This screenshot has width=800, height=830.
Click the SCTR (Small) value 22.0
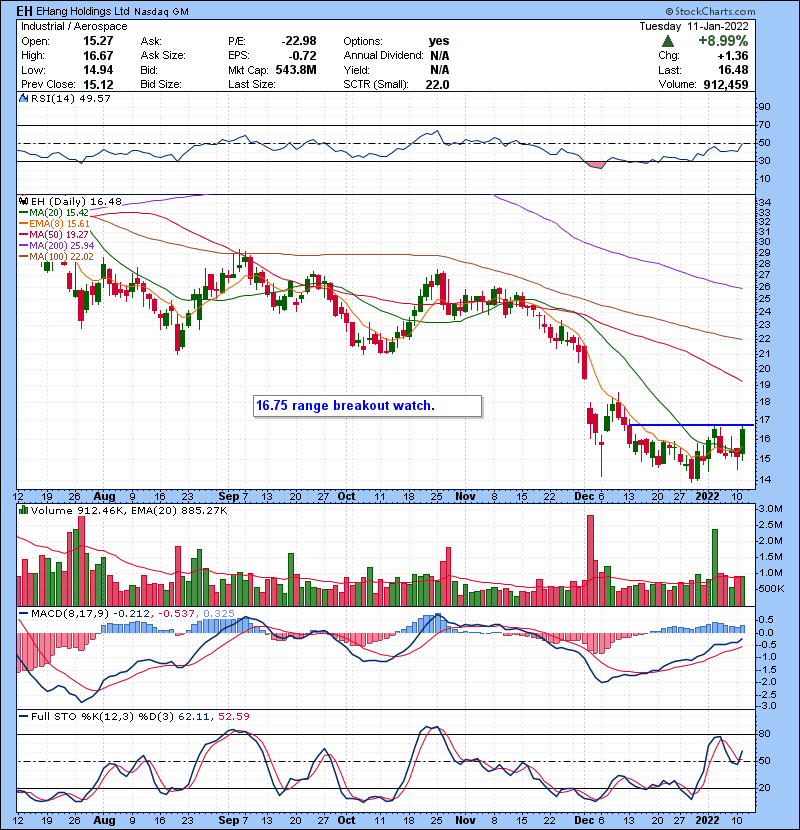click(437, 85)
